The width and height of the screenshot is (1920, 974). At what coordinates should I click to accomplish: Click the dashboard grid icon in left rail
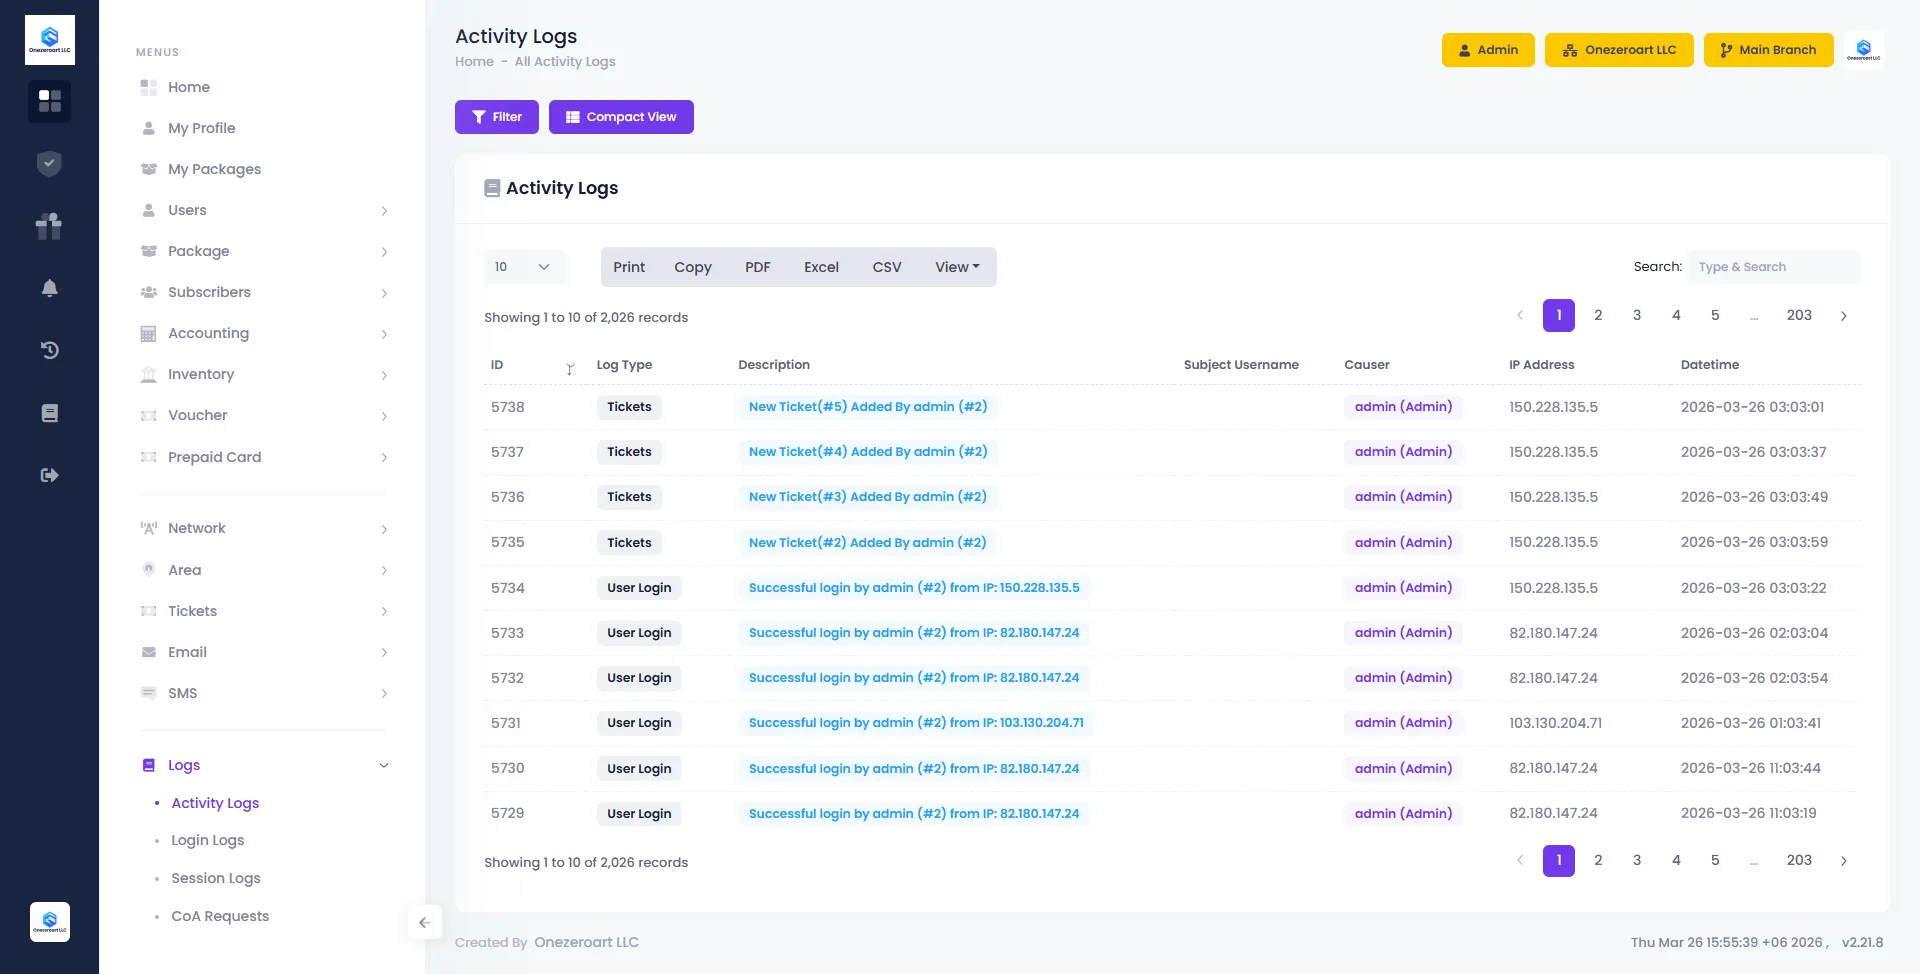pyautogui.click(x=49, y=101)
